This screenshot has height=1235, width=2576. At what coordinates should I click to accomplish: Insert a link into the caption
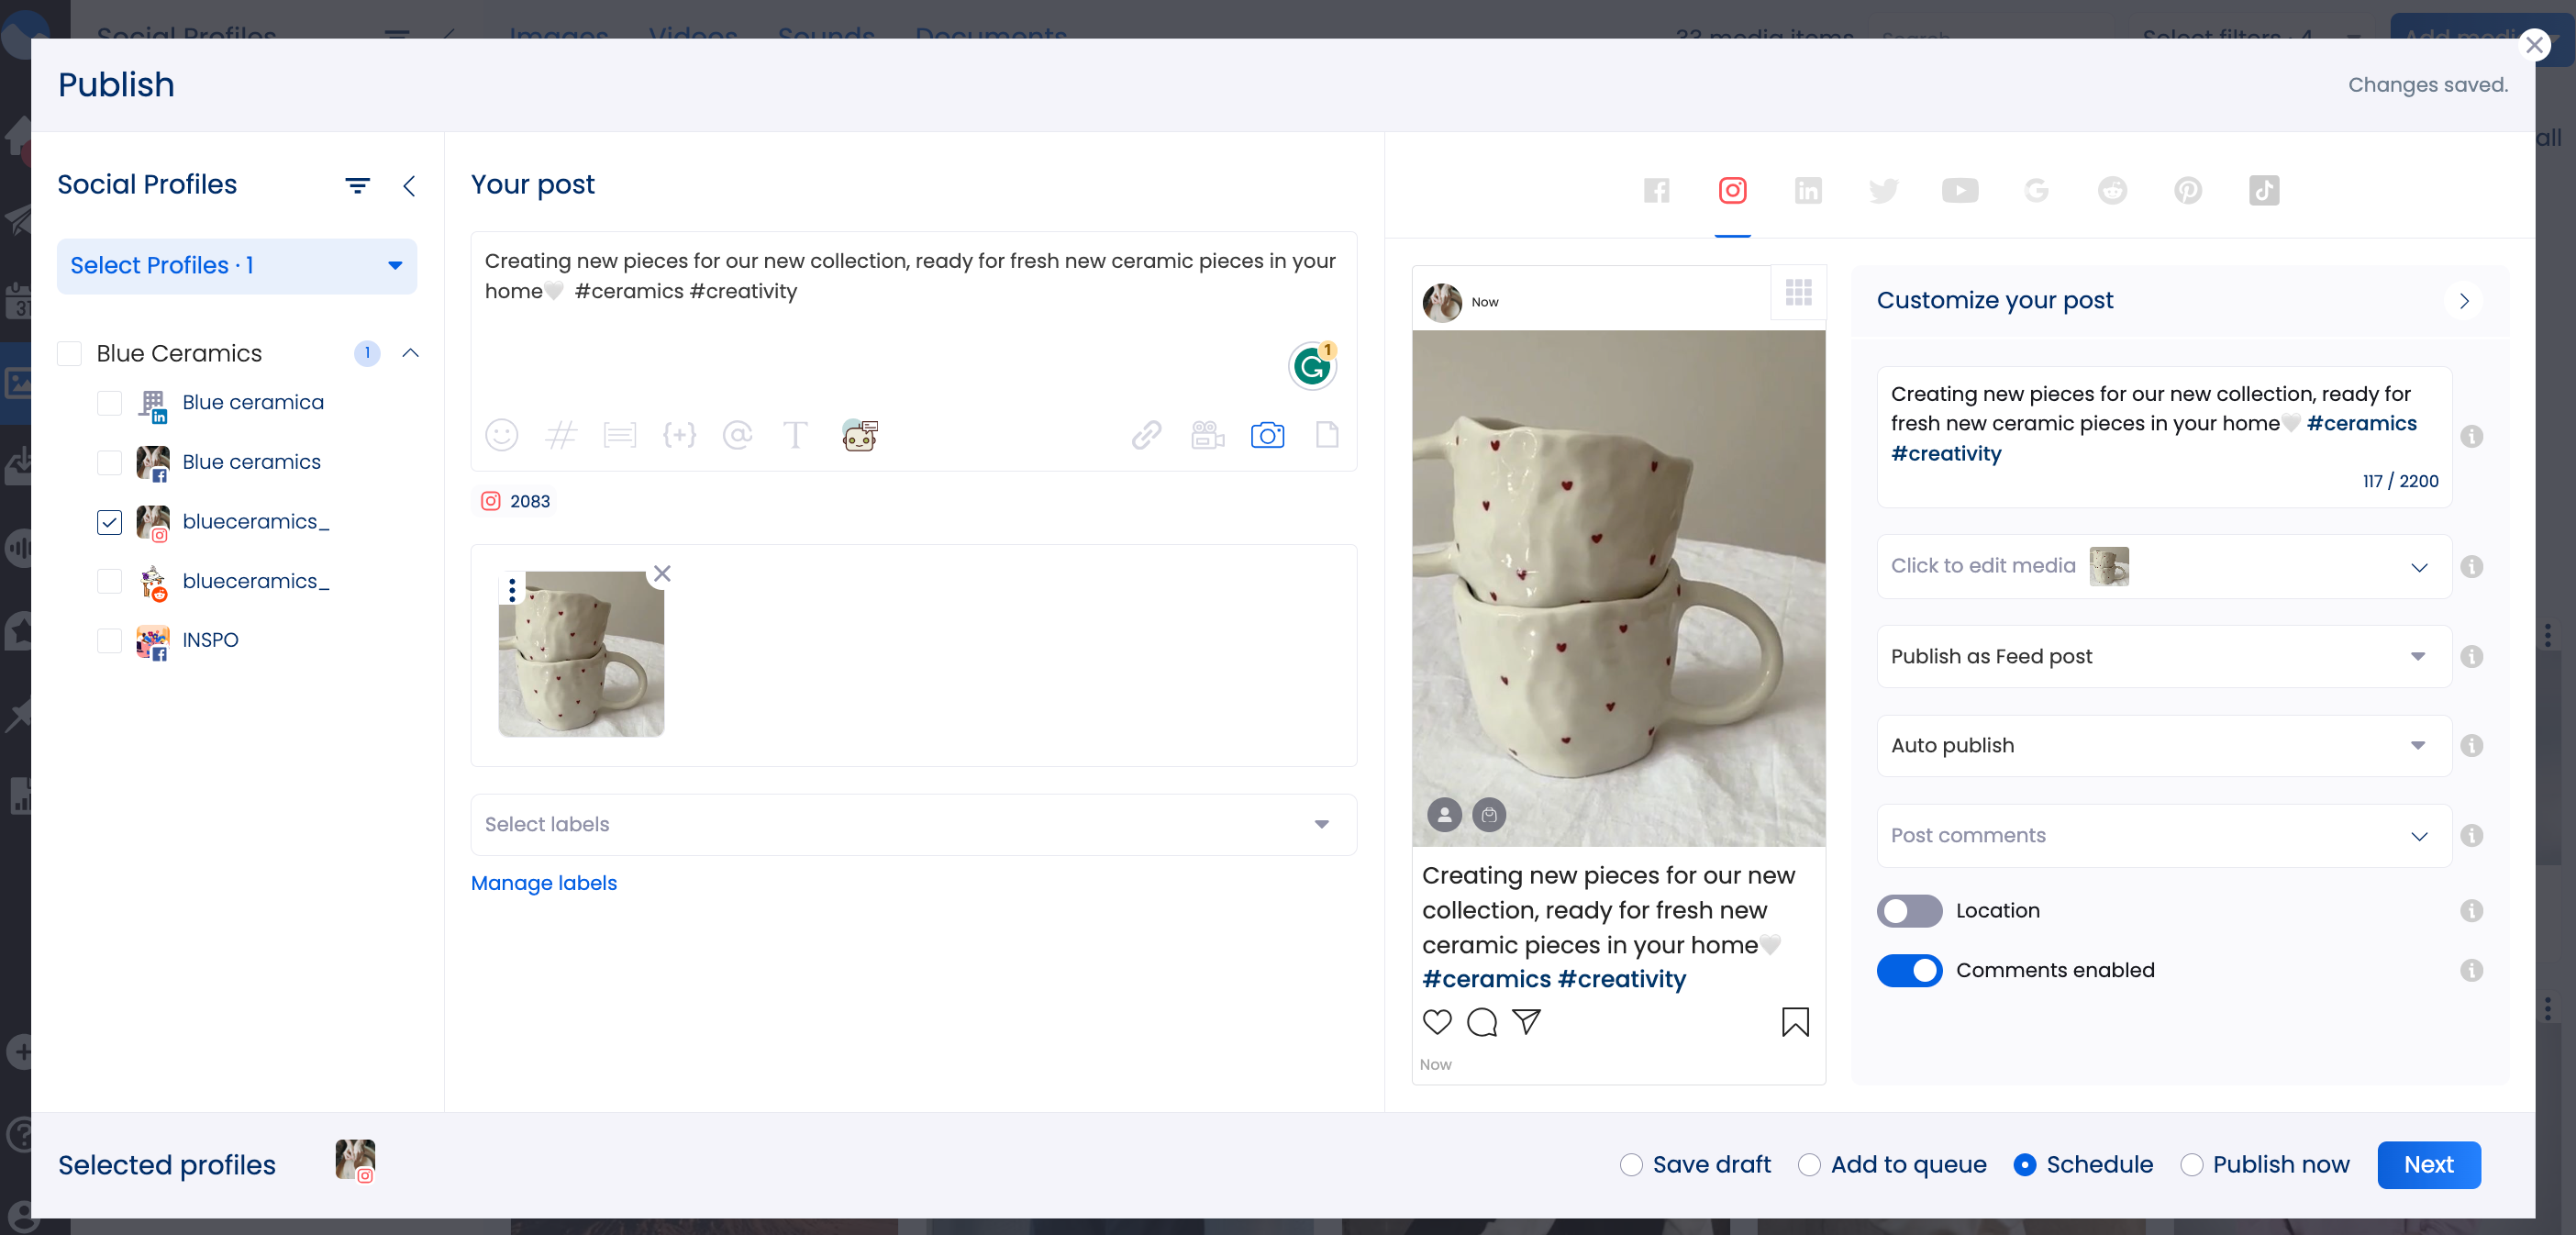1146,435
